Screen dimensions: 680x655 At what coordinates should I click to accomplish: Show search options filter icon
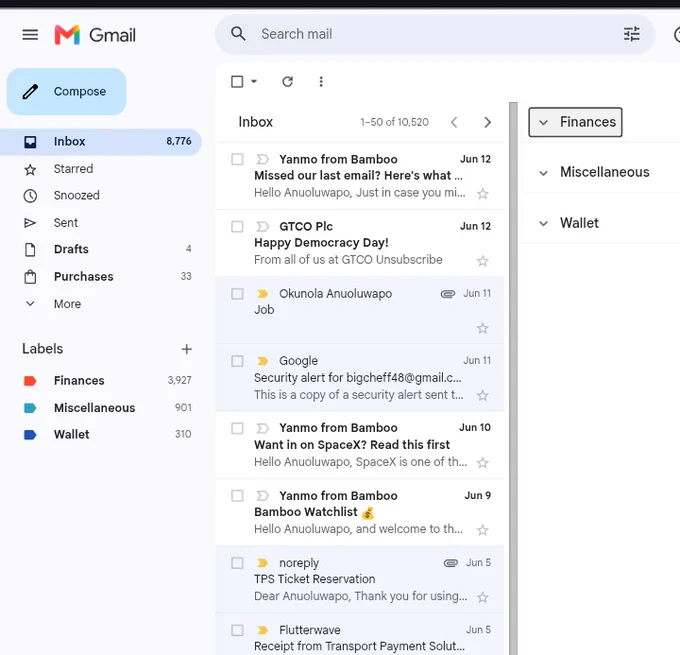pyautogui.click(x=631, y=34)
